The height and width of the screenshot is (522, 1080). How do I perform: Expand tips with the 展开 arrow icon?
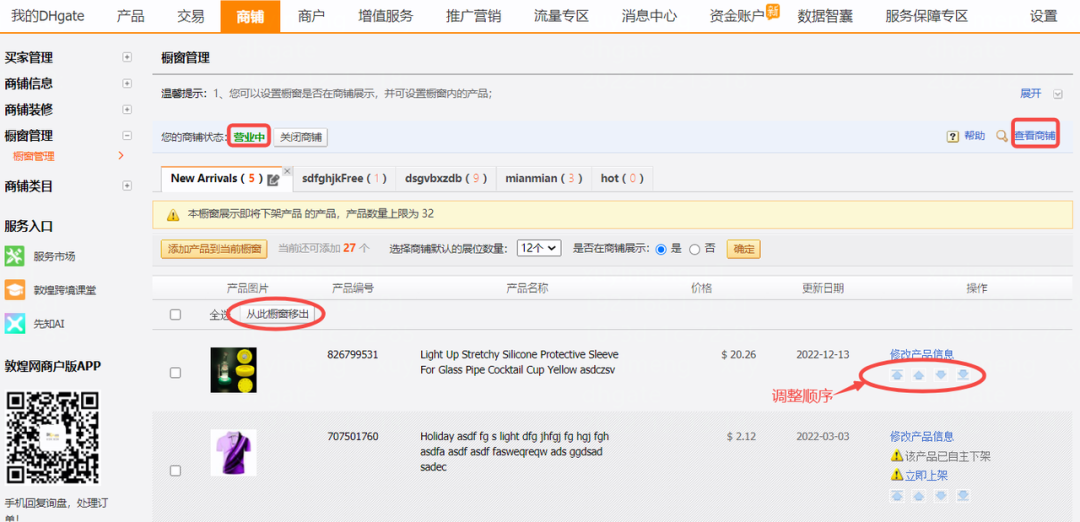tap(1058, 94)
